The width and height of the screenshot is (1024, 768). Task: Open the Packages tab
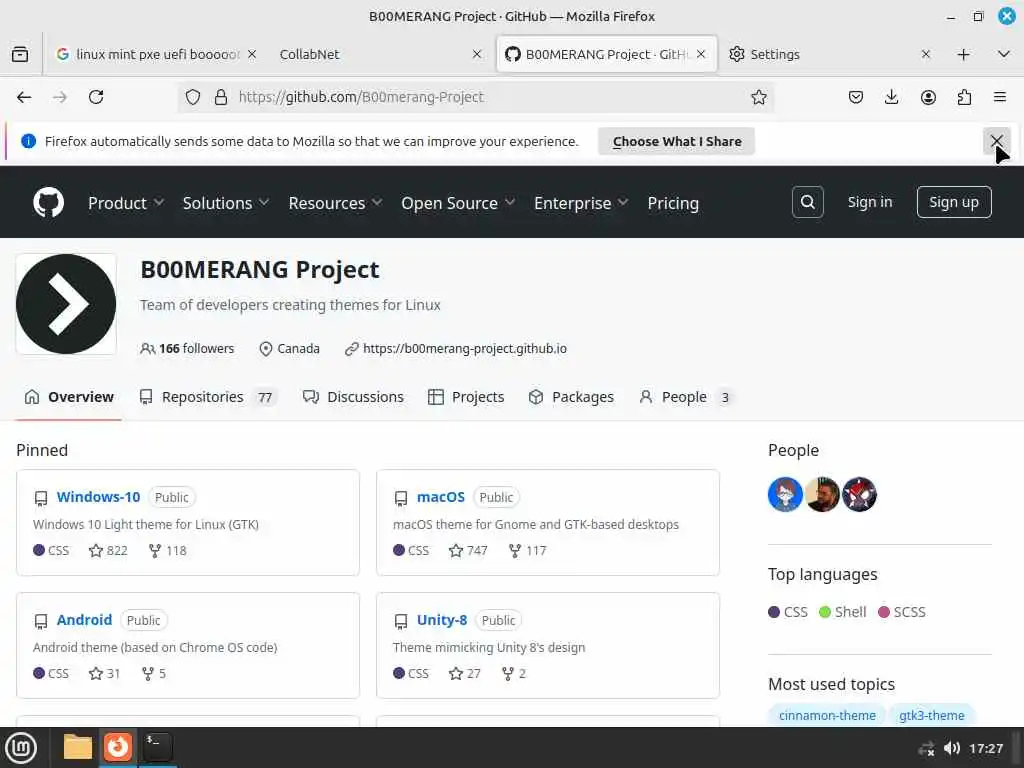pos(571,397)
